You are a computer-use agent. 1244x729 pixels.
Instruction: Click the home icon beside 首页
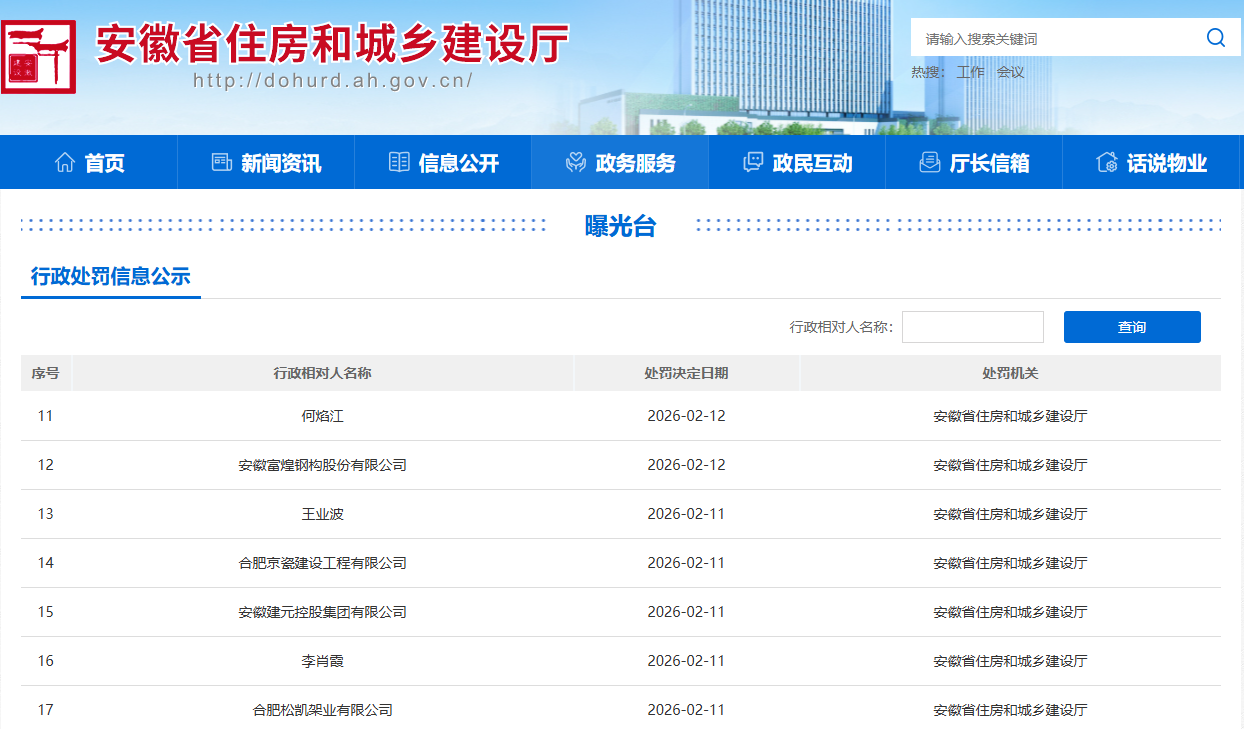pyautogui.click(x=65, y=162)
